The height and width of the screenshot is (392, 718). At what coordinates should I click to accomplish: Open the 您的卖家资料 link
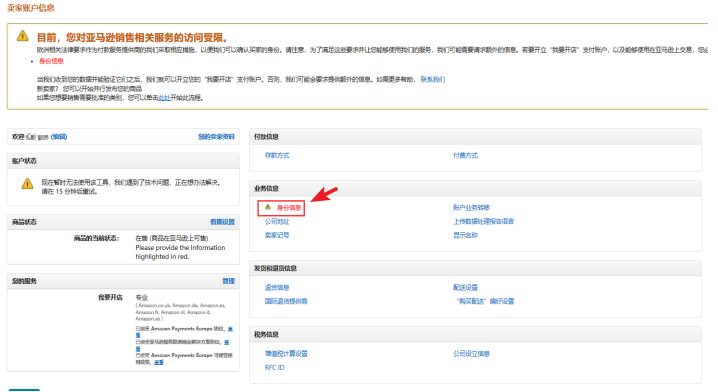216,136
